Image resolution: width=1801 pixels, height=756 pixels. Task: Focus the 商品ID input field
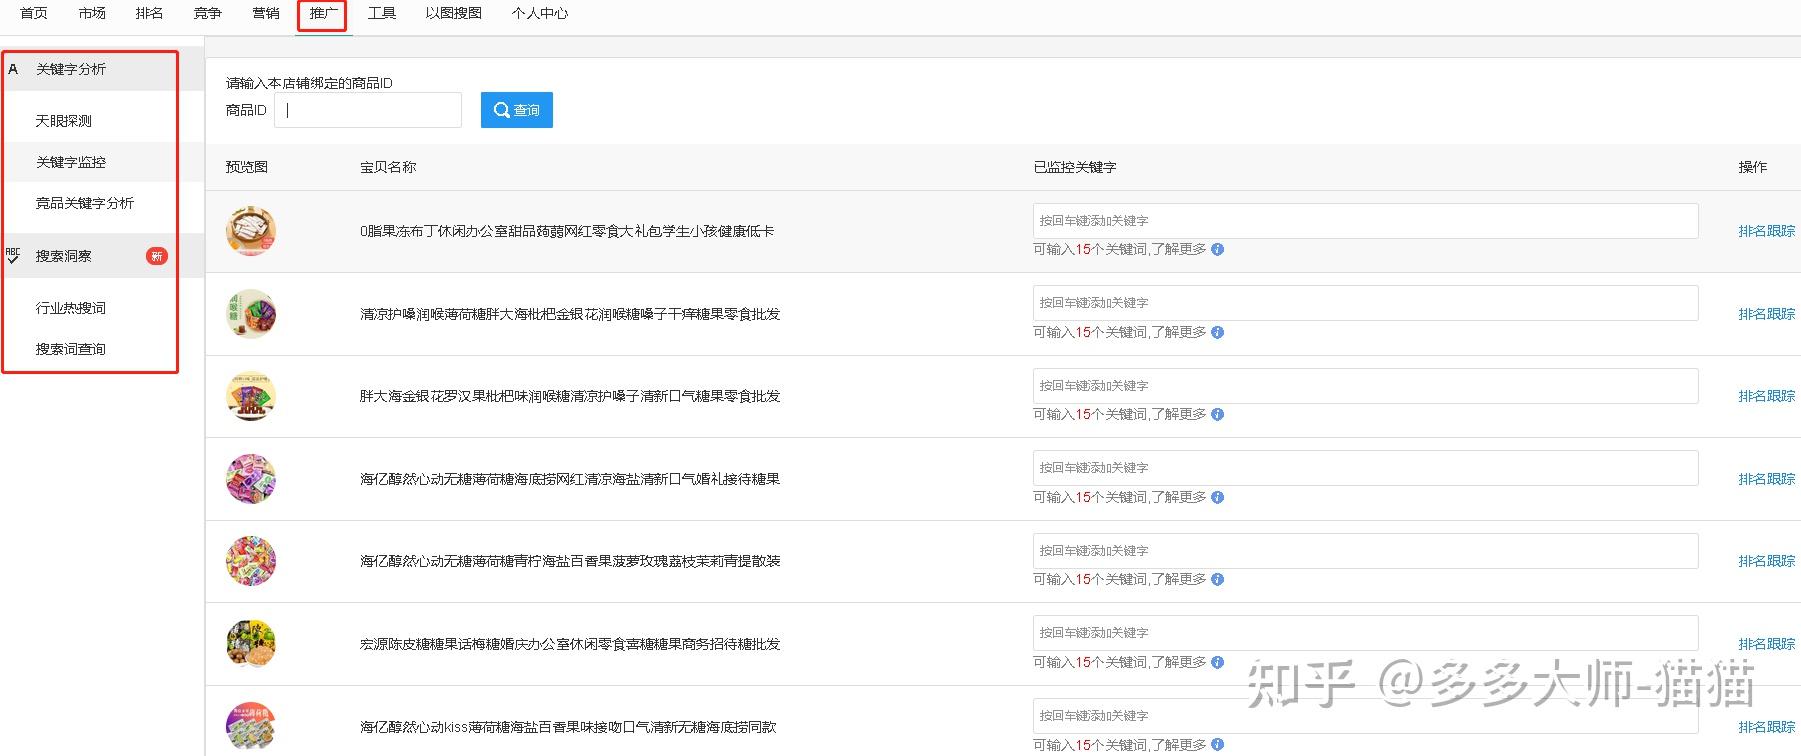[x=368, y=110]
